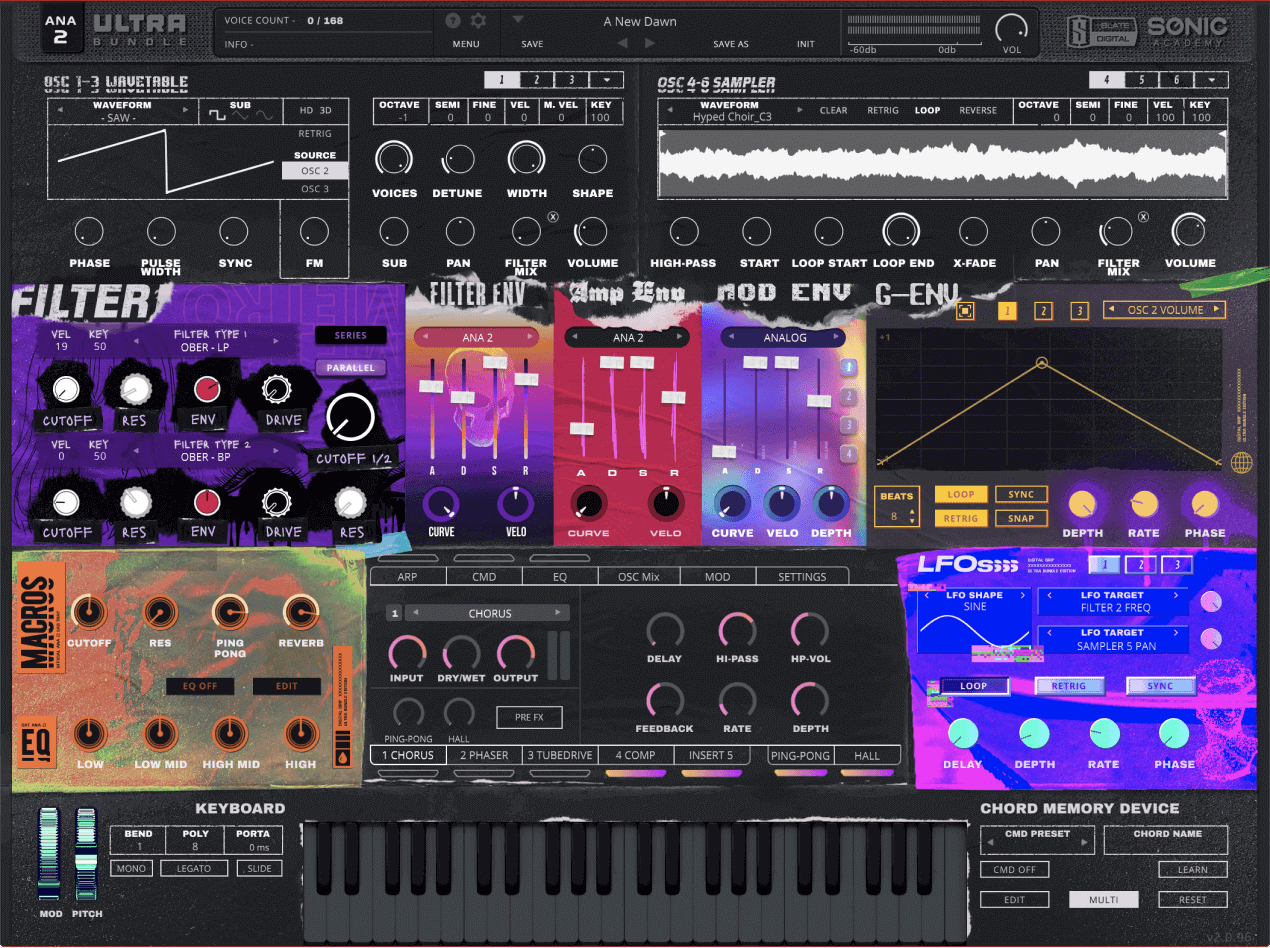1270x948 pixels.
Task: Open the settings gear in header
Action: click(x=478, y=20)
